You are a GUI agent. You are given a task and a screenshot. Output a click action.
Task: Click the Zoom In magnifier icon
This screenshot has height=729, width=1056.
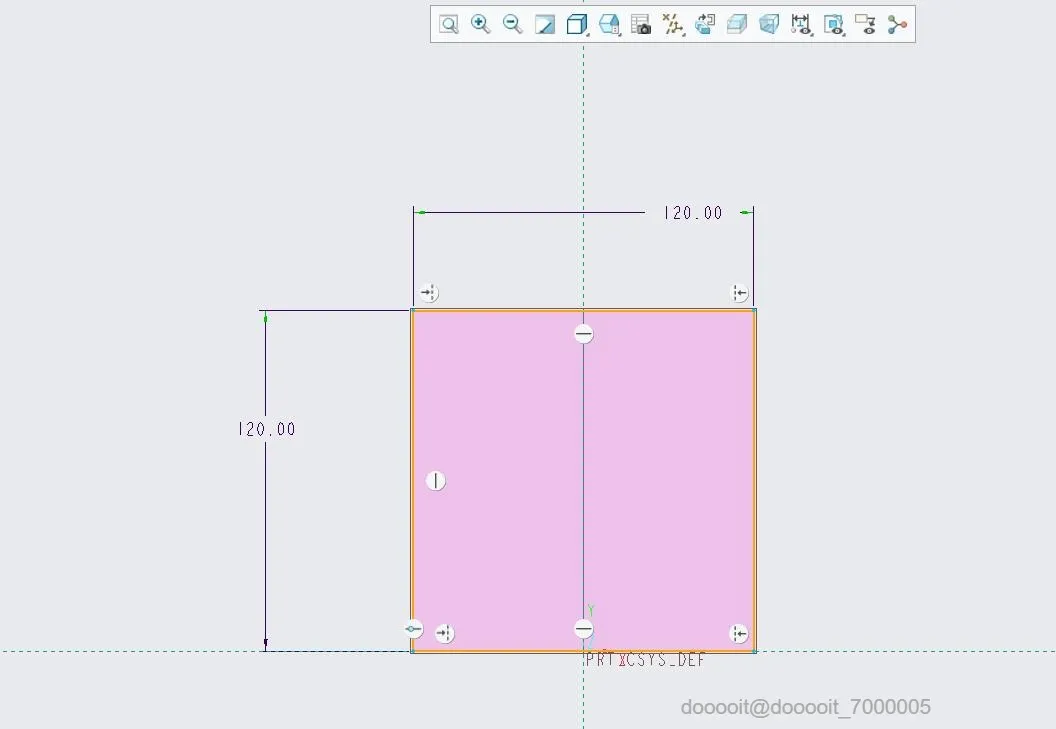(x=480, y=25)
